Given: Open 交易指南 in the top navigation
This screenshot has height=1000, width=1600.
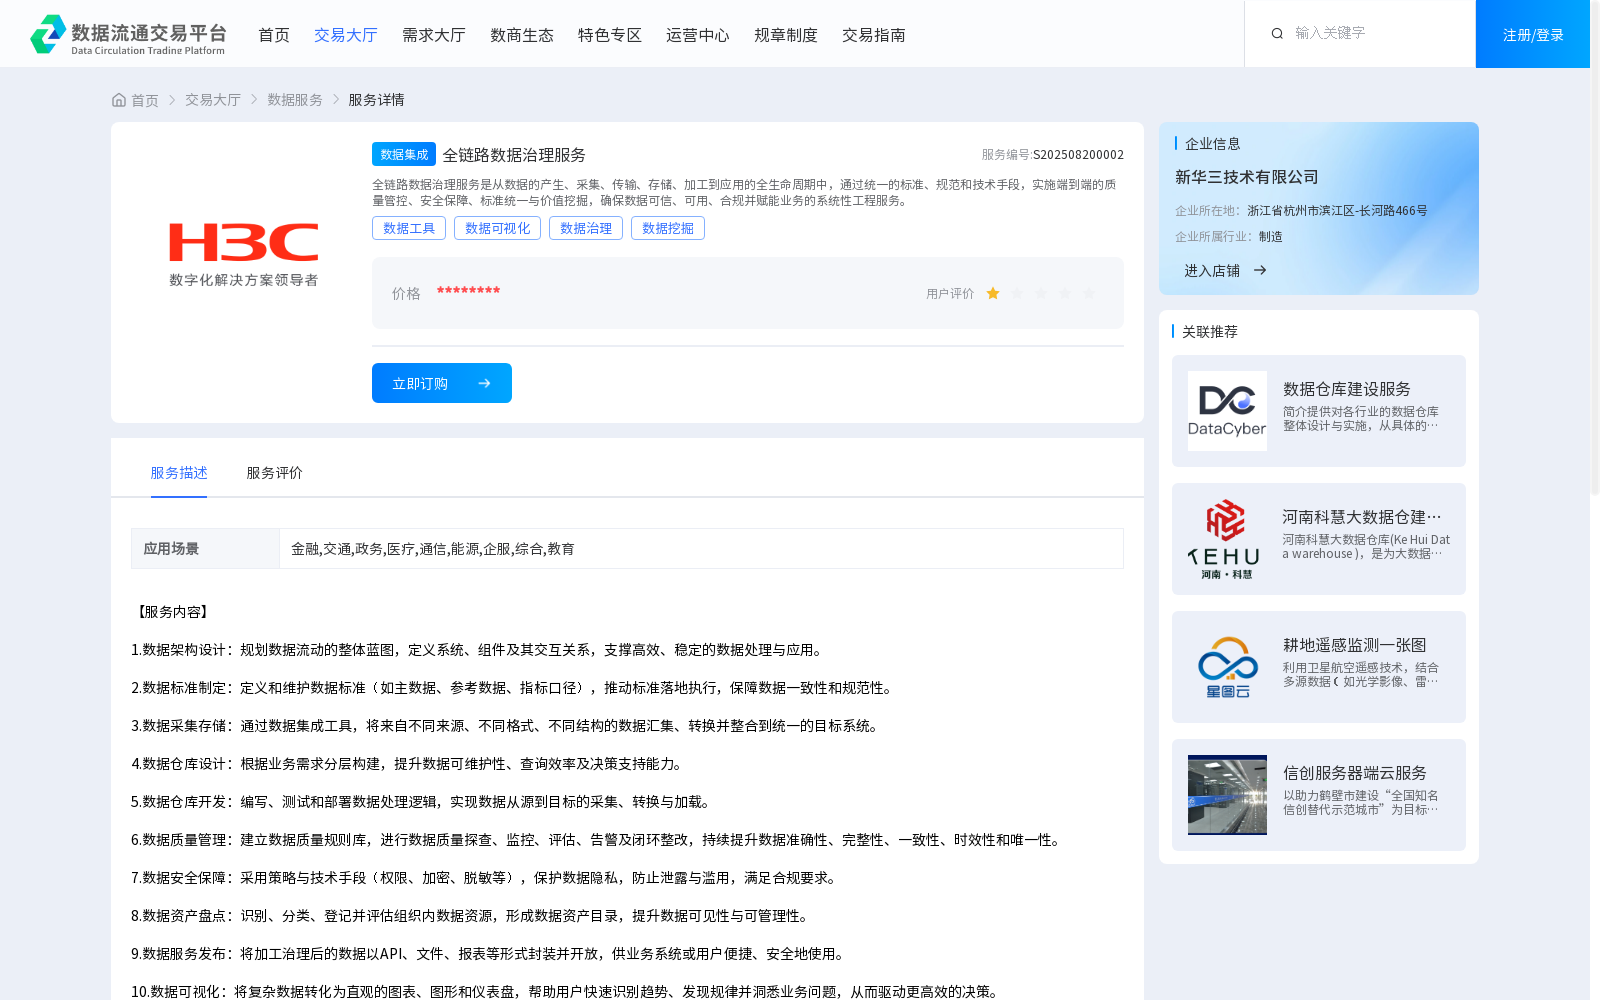Looking at the screenshot, I should [x=874, y=35].
